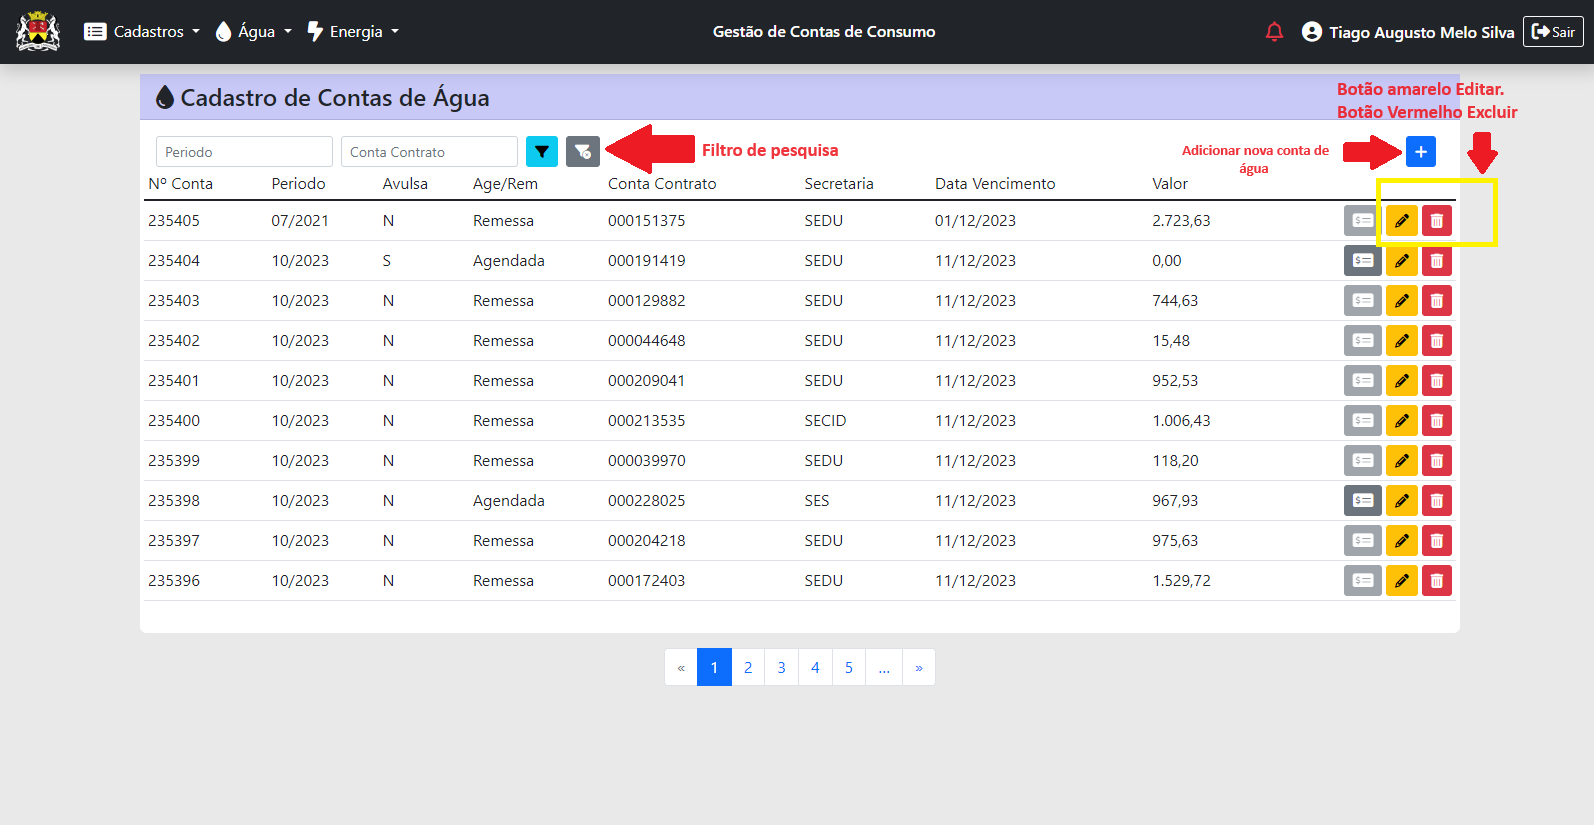The image size is (1594, 825).
Task: Click the Gestão de Contas de Consumo title
Action: coord(824,31)
